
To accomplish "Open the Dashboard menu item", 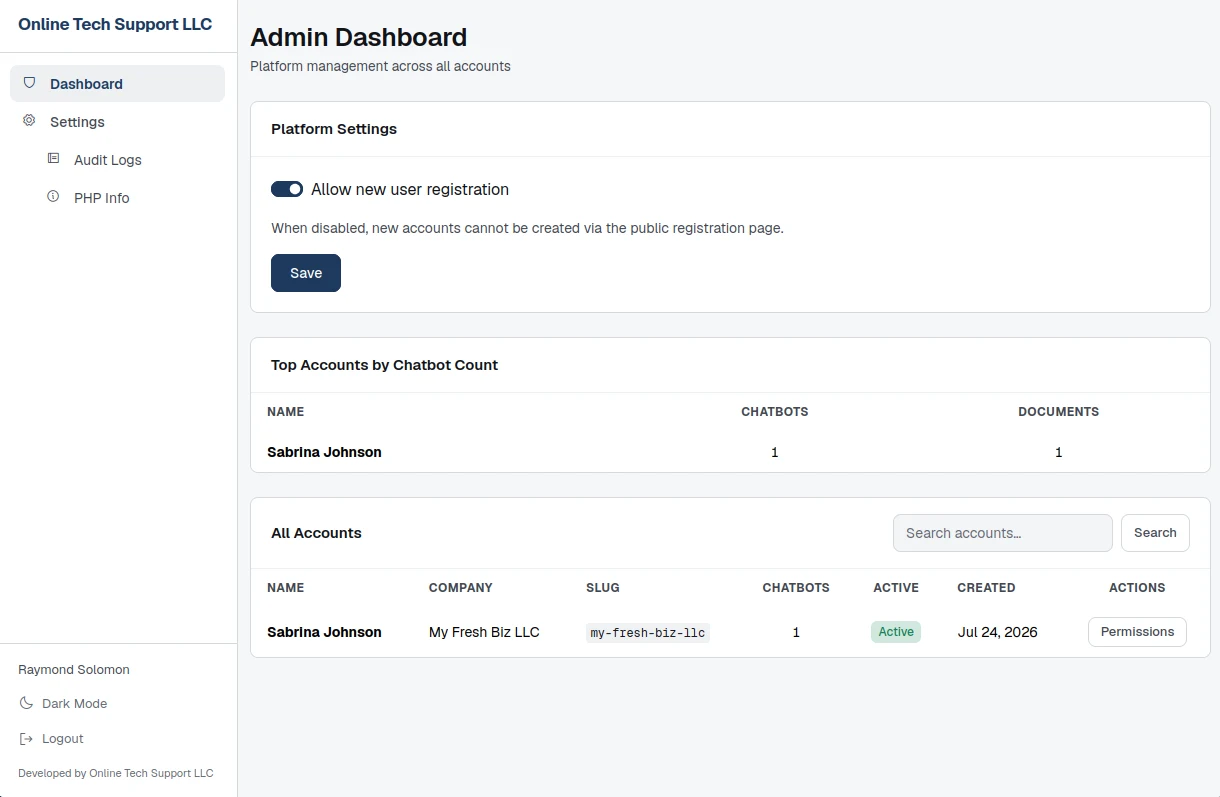I will pos(117,83).
